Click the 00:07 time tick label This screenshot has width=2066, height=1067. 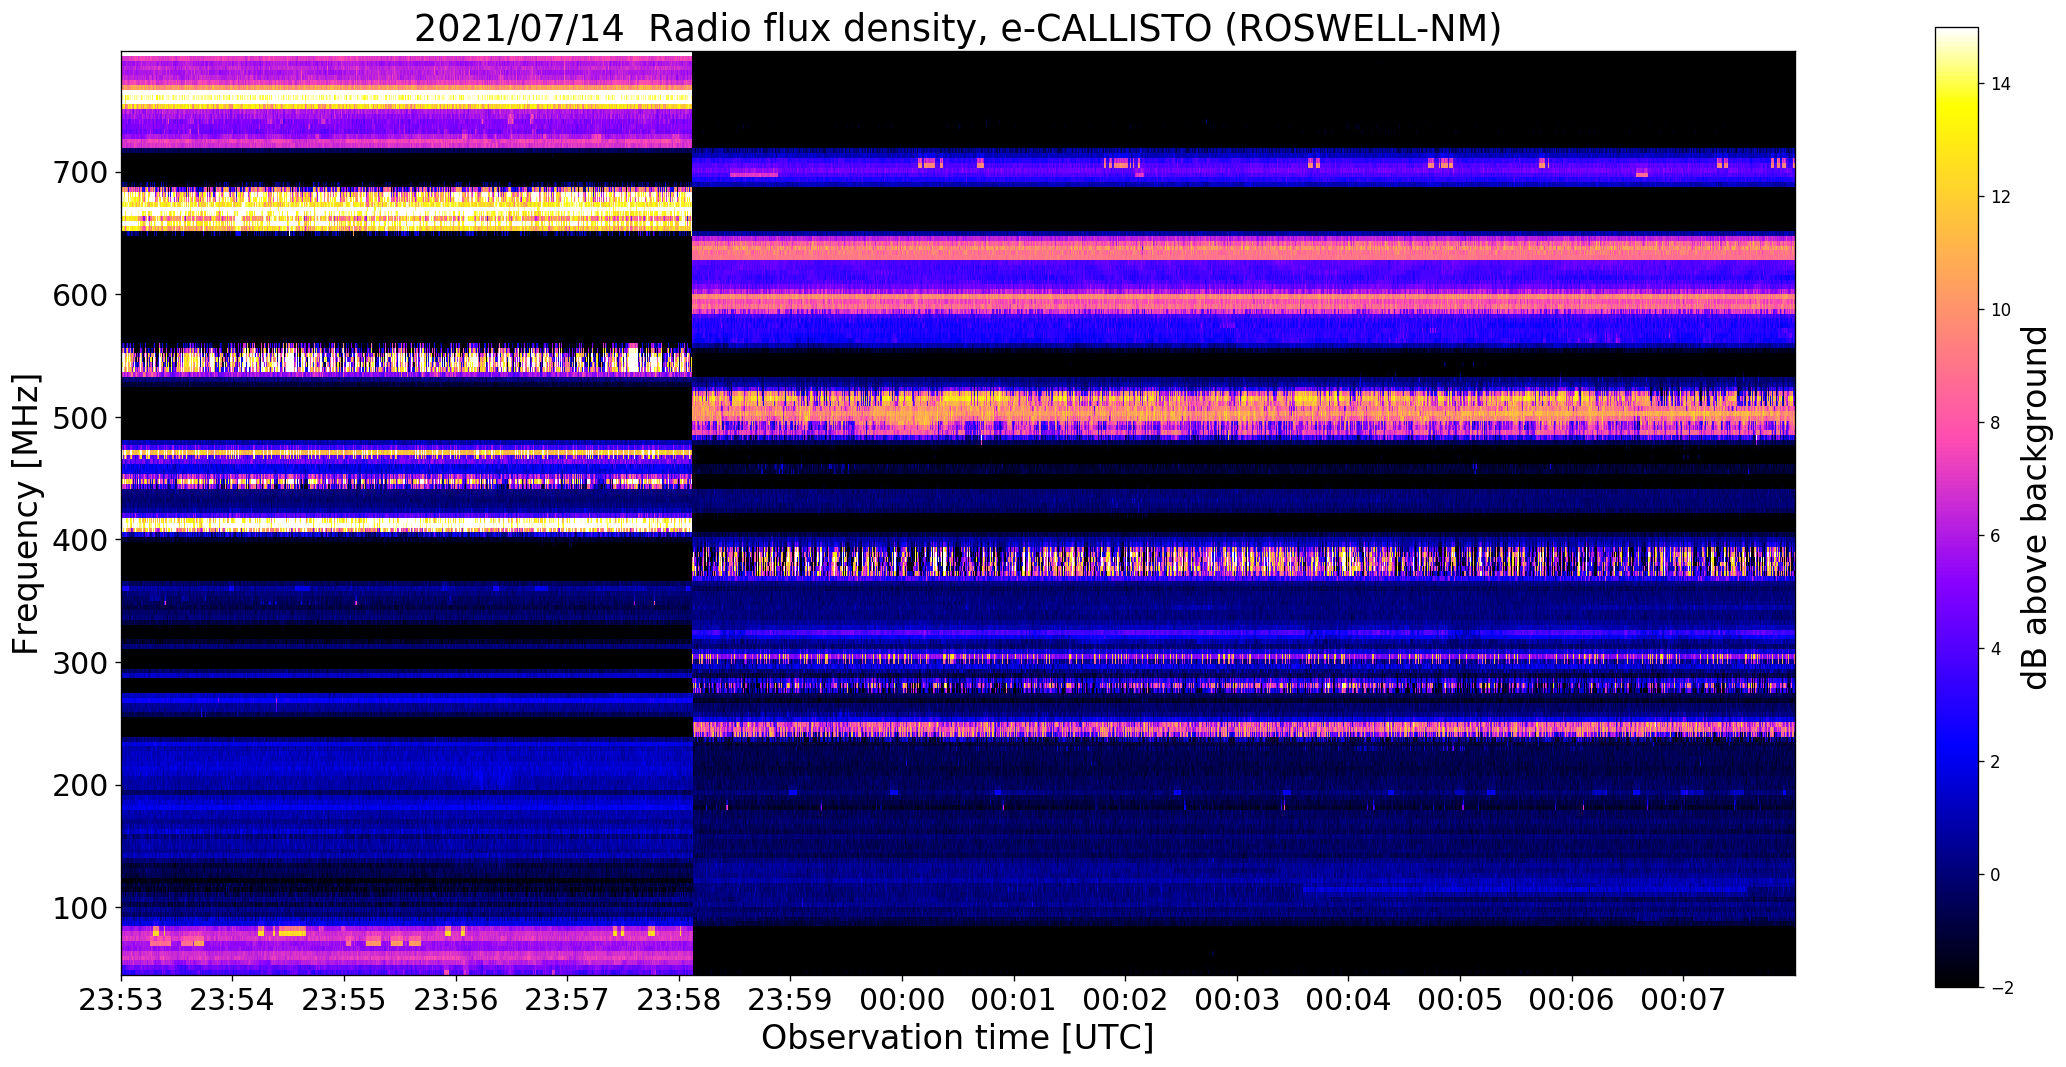(x=1684, y=999)
